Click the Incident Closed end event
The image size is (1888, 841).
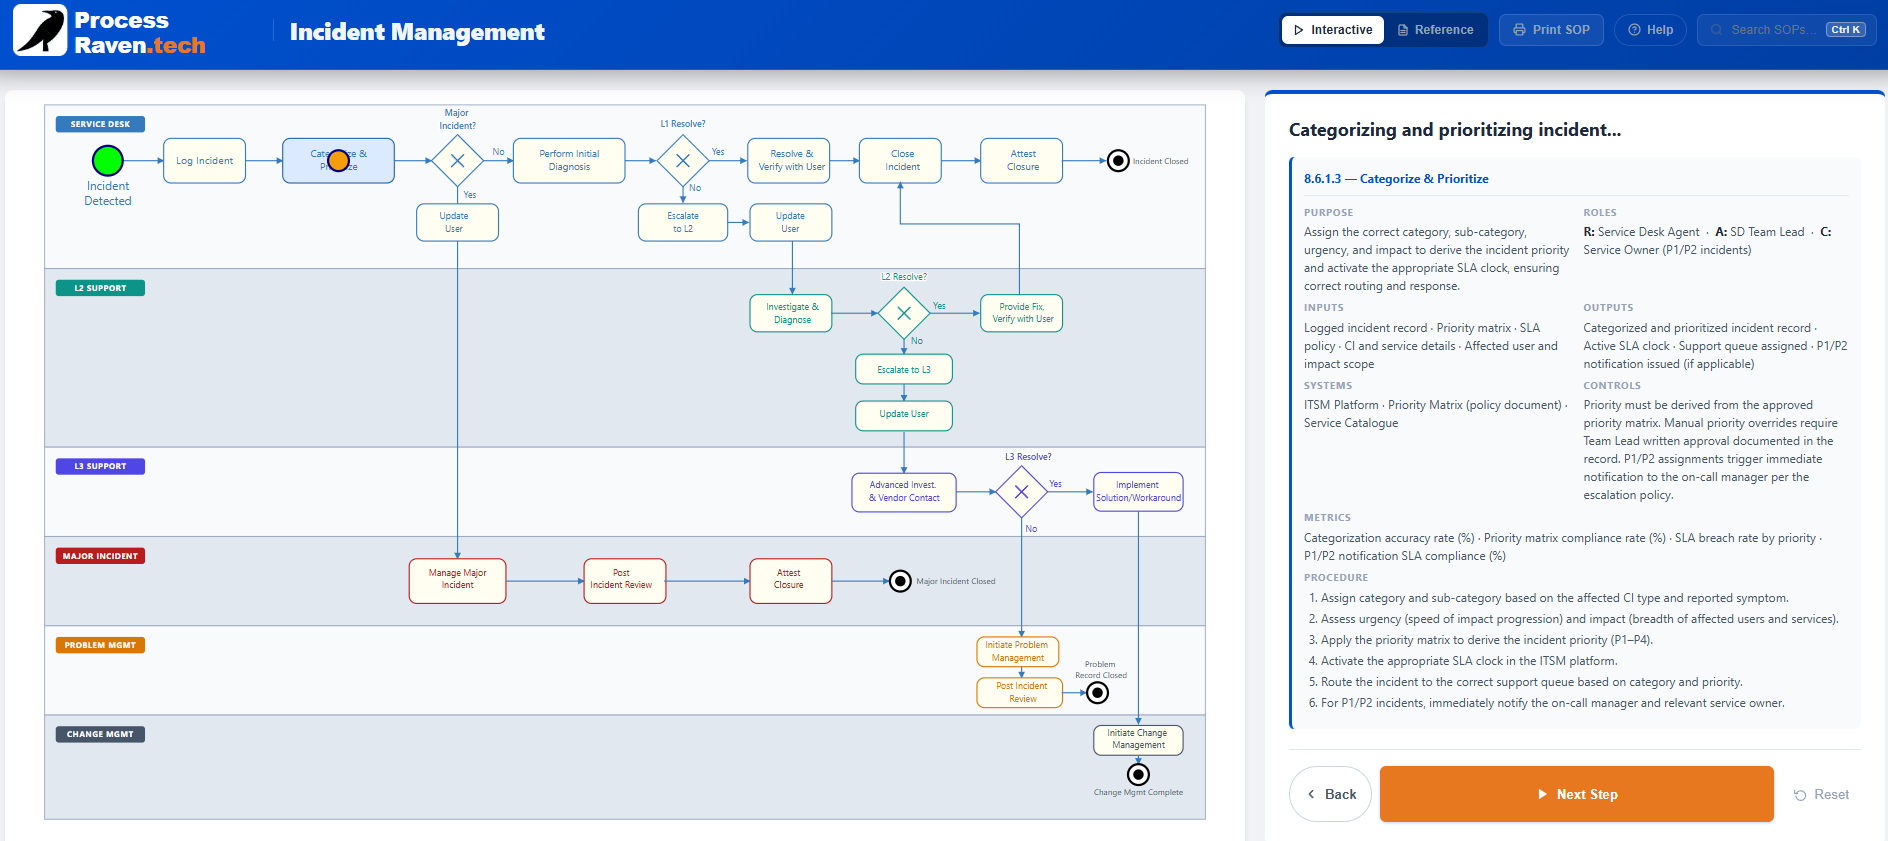click(1118, 160)
